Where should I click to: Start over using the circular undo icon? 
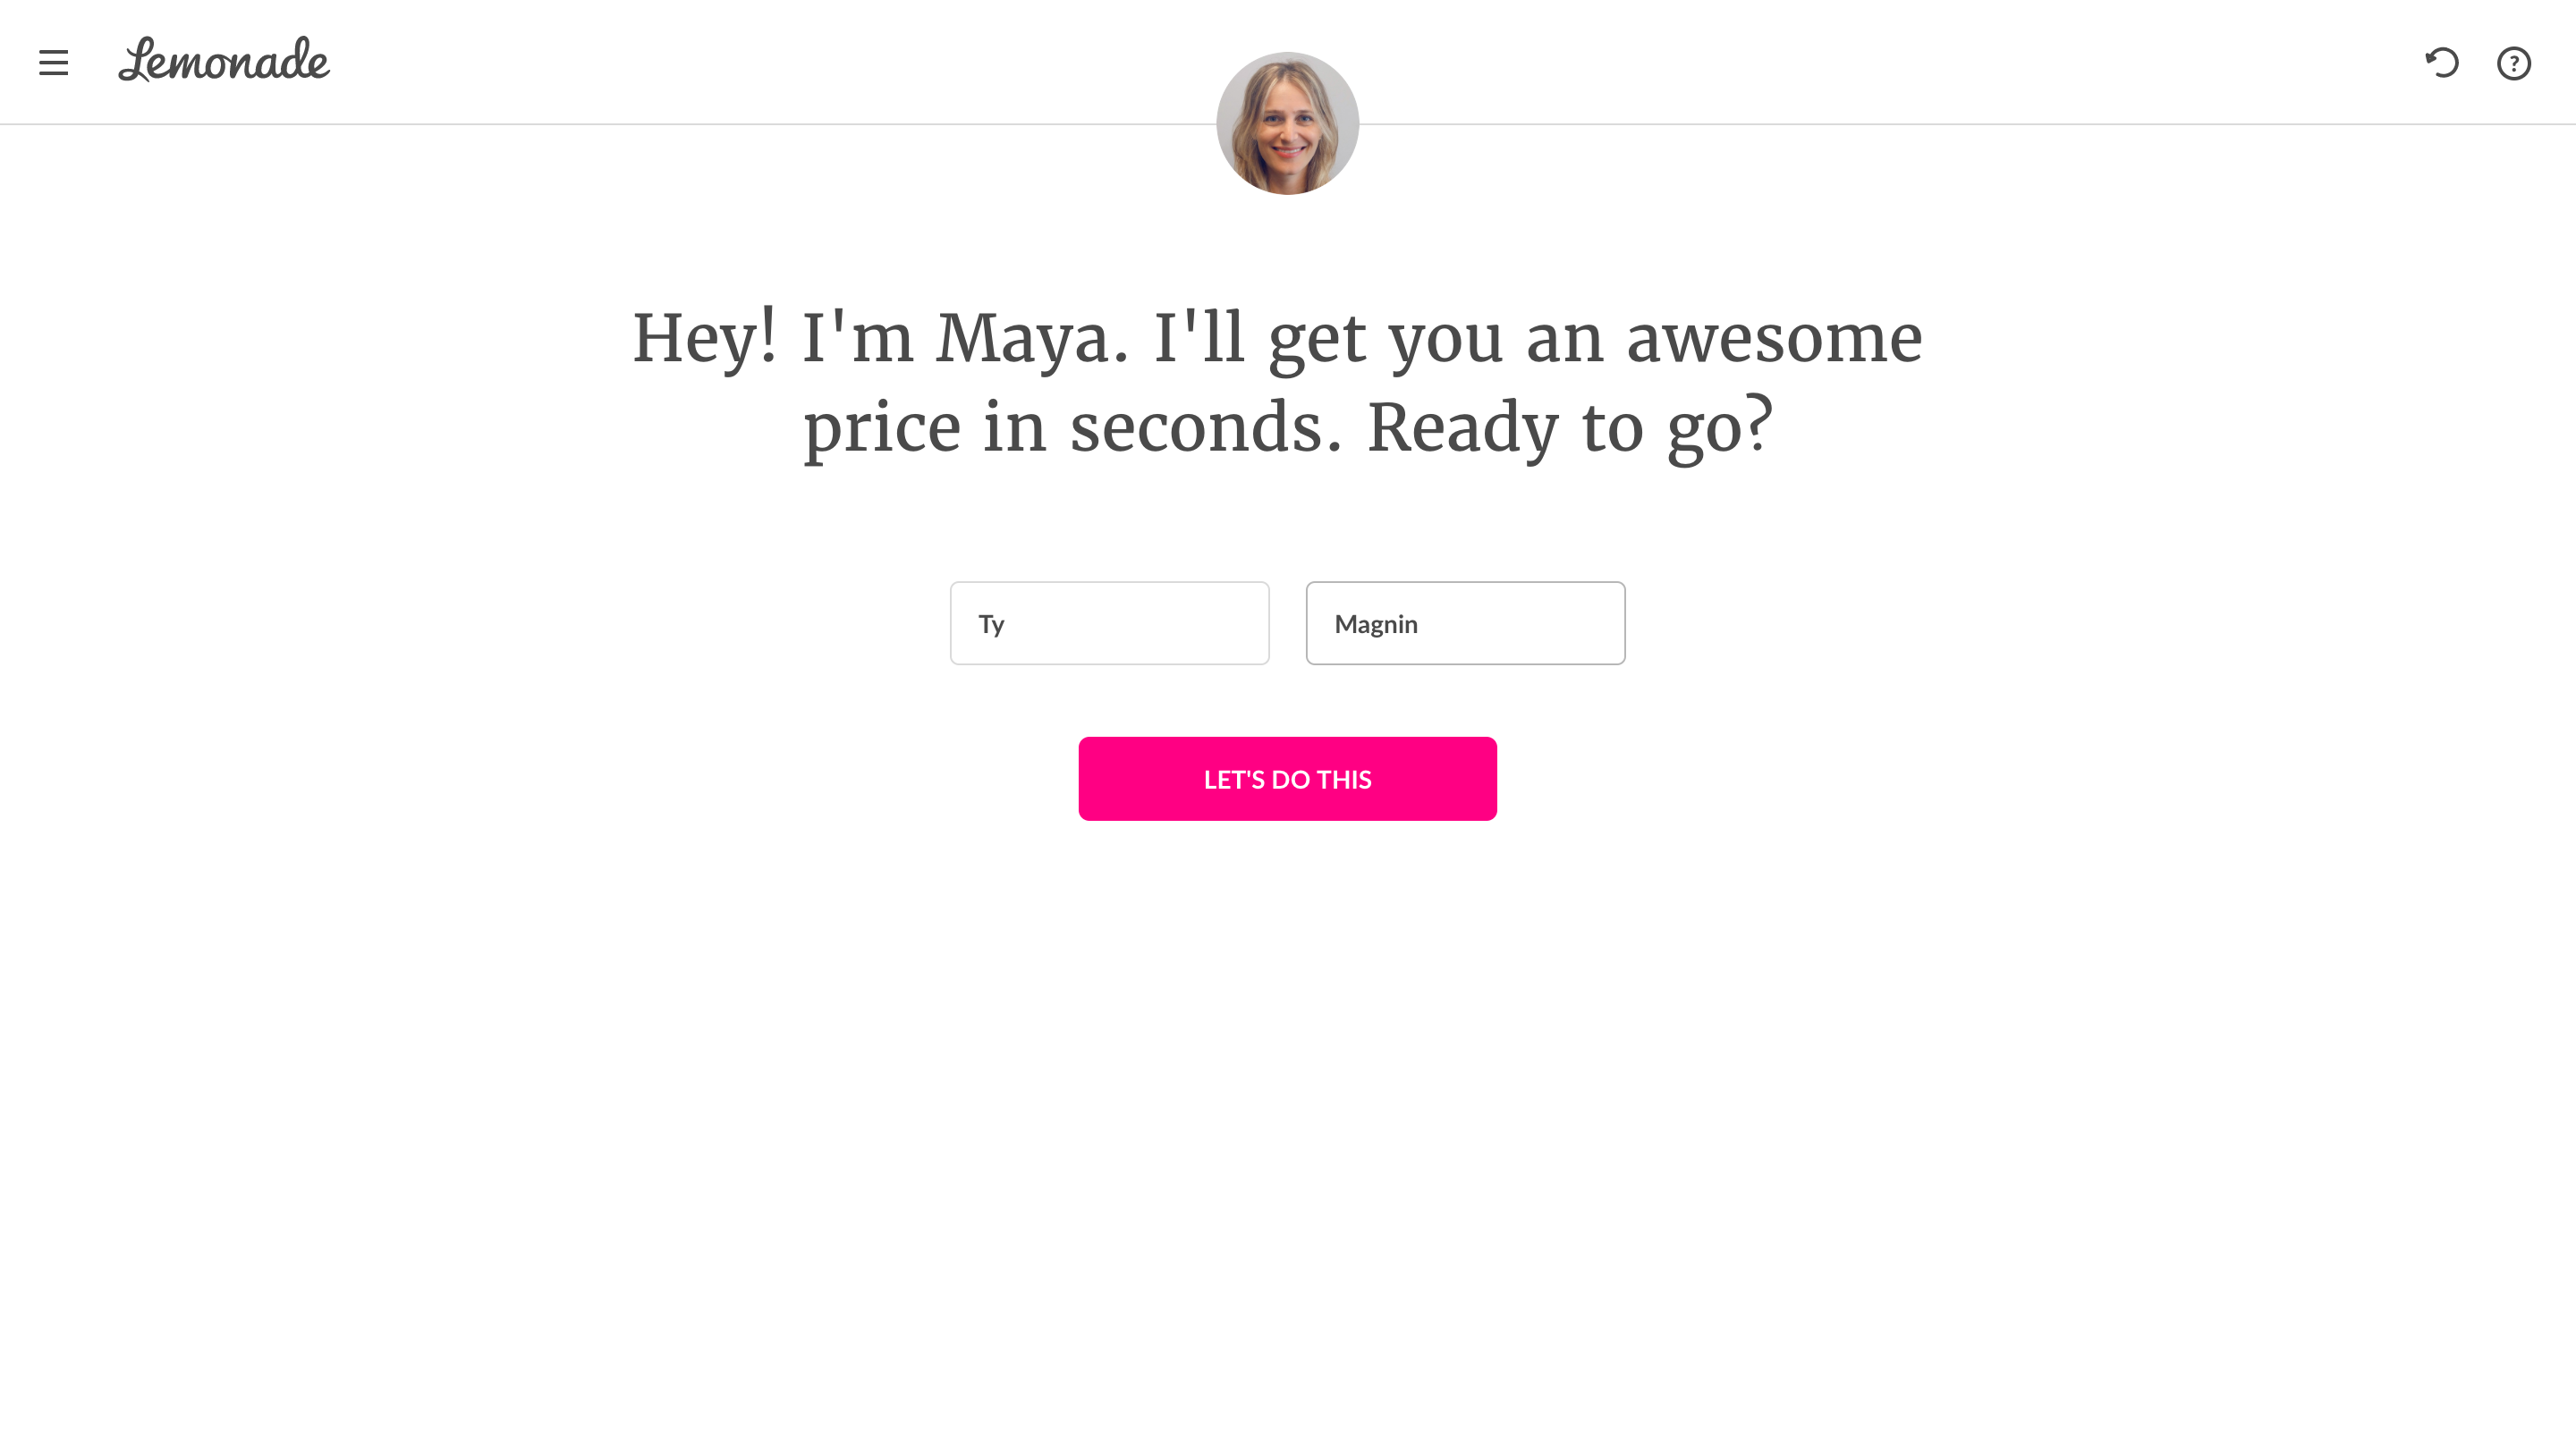(2442, 63)
